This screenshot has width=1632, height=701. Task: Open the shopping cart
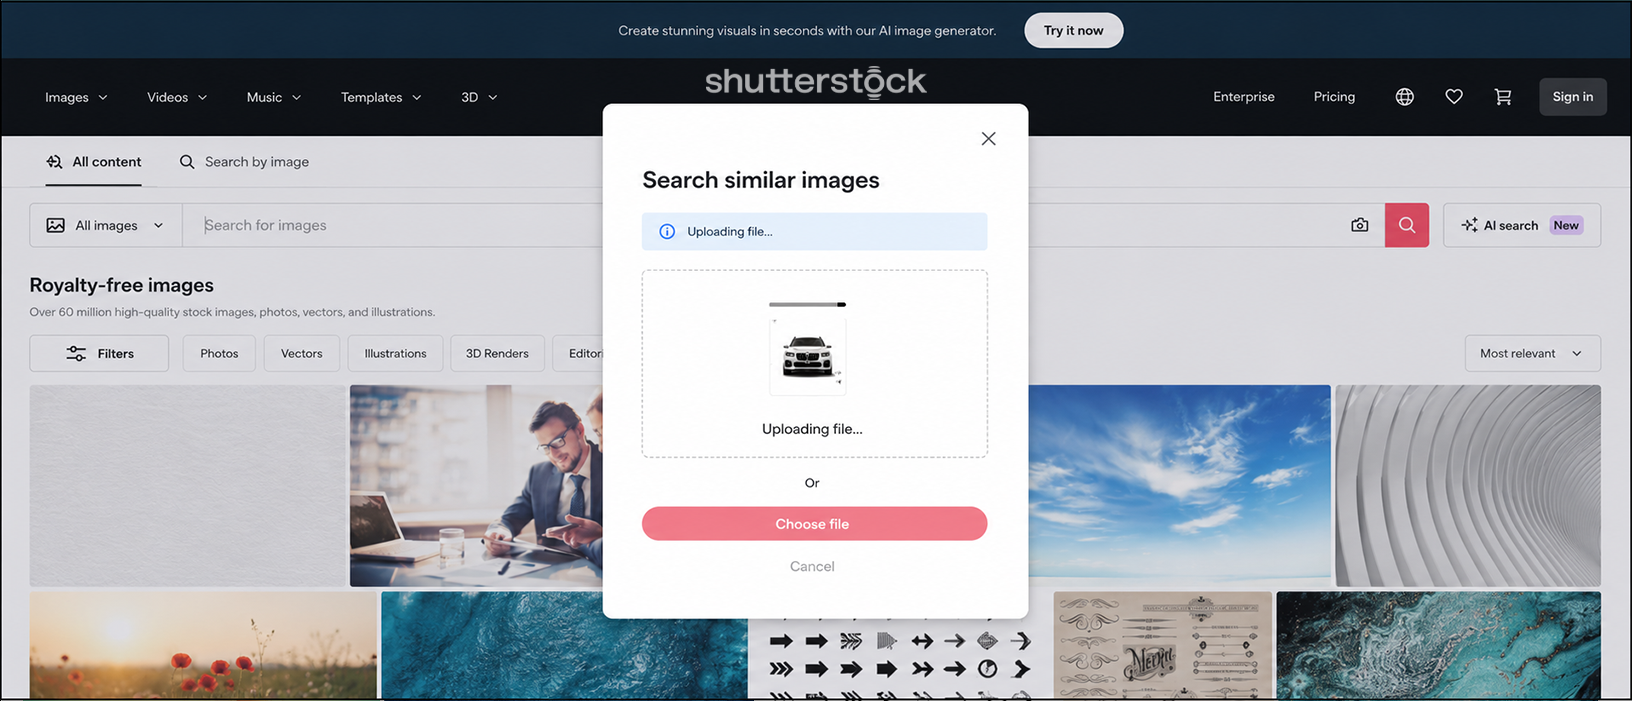coord(1503,97)
